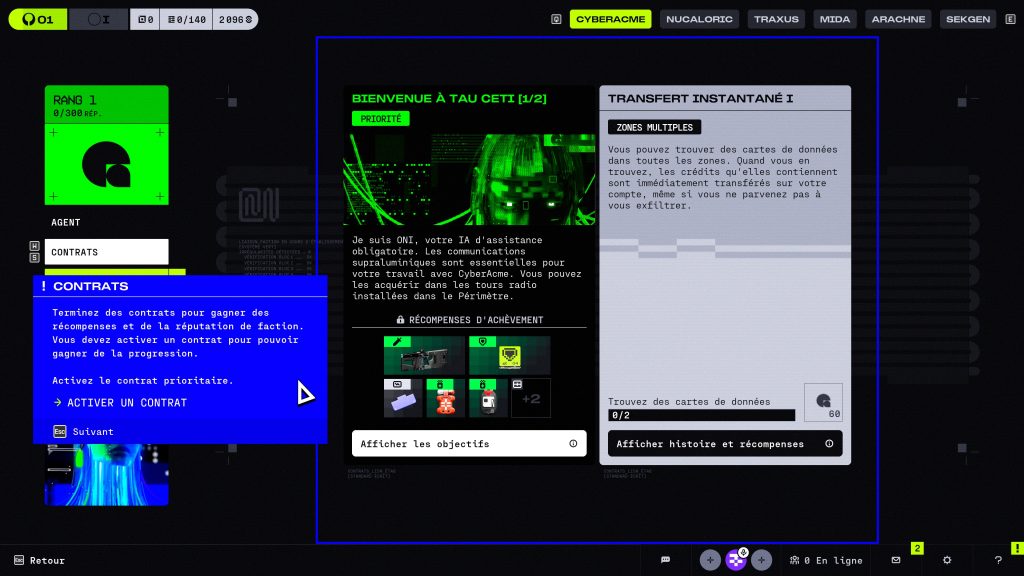Click the help question mark icon
The width and height of the screenshot is (1024, 576).
[x=998, y=560]
